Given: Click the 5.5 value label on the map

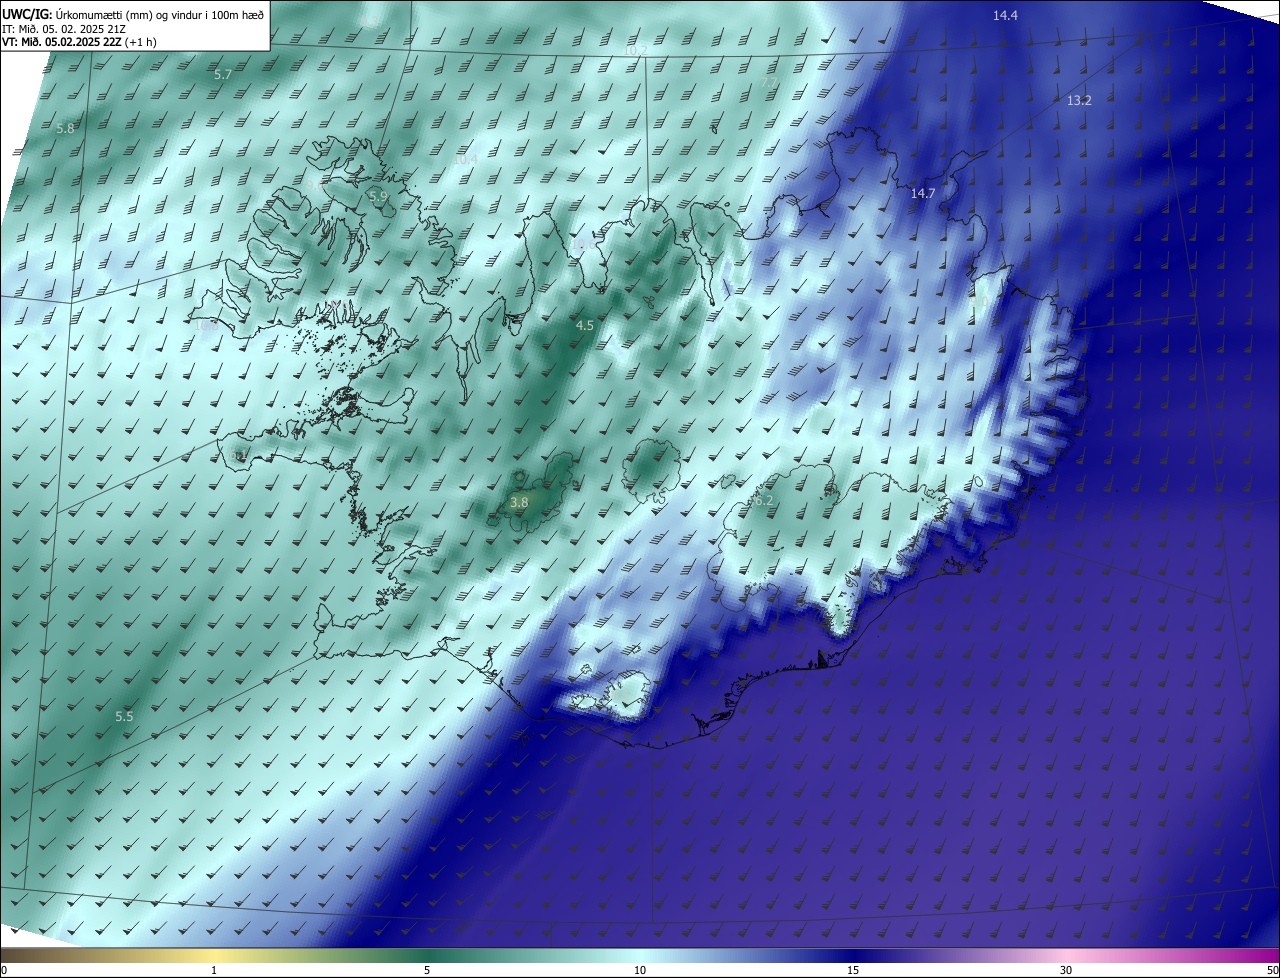Looking at the screenshot, I should tap(124, 716).
